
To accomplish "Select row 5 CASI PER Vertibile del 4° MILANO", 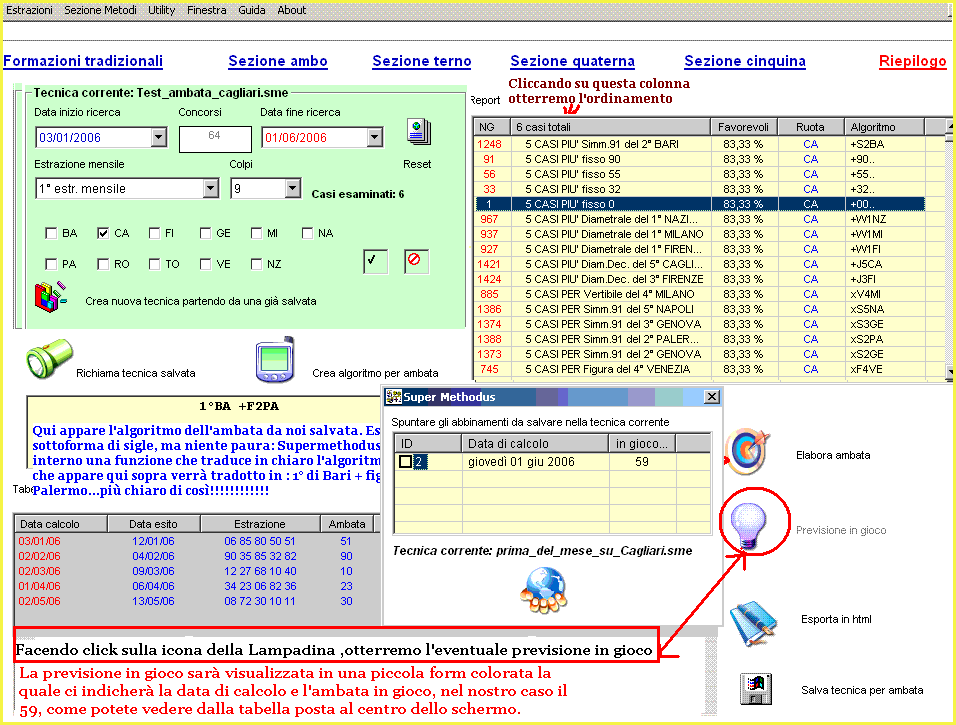I will pos(700,294).
